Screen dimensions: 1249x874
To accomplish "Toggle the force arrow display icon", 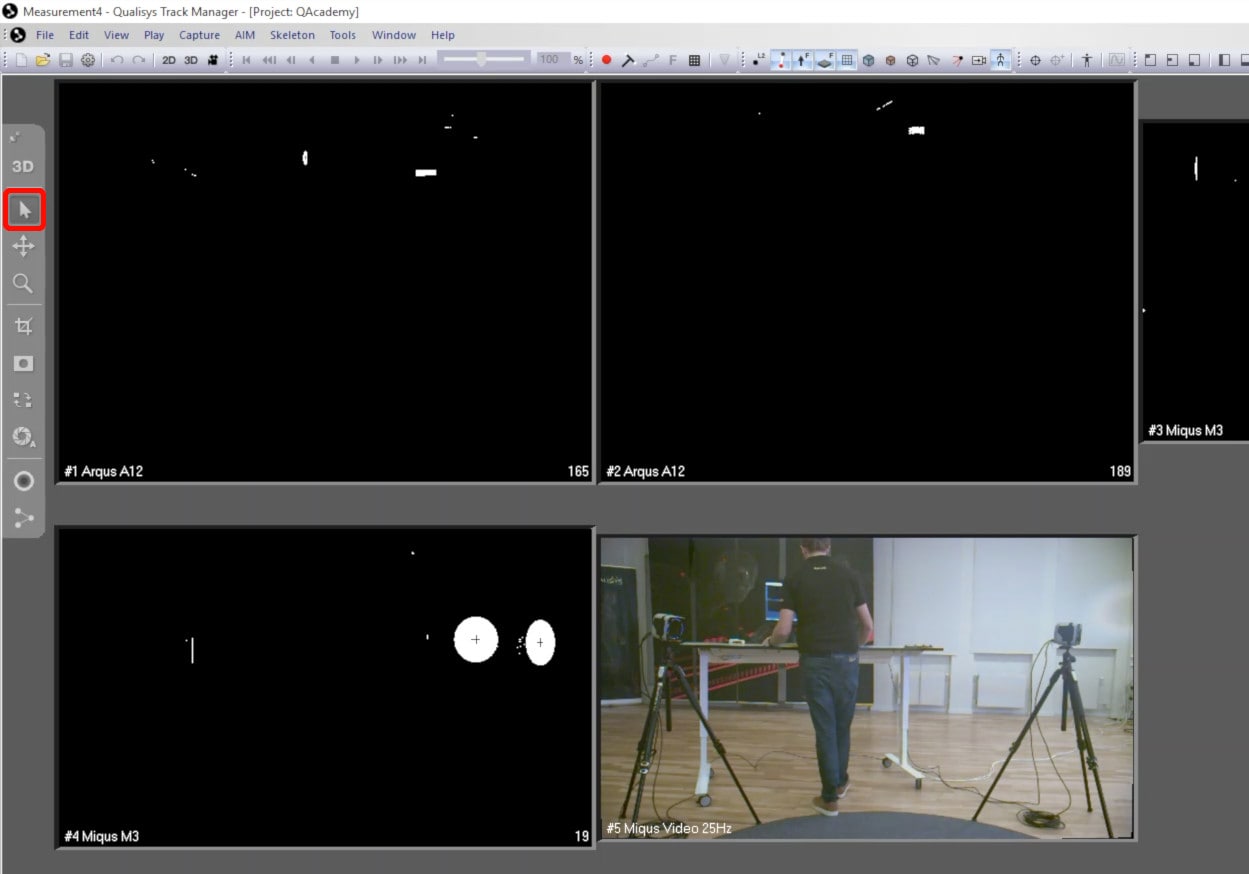I will pyautogui.click(x=803, y=60).
